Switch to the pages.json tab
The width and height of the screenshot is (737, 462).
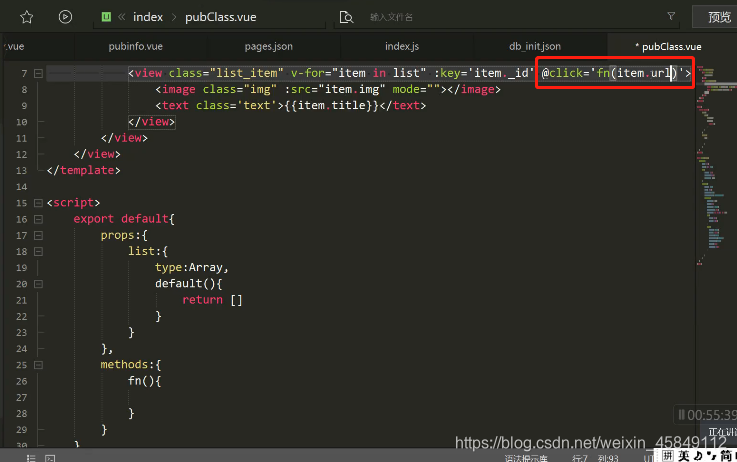click(x=268, y=47)
